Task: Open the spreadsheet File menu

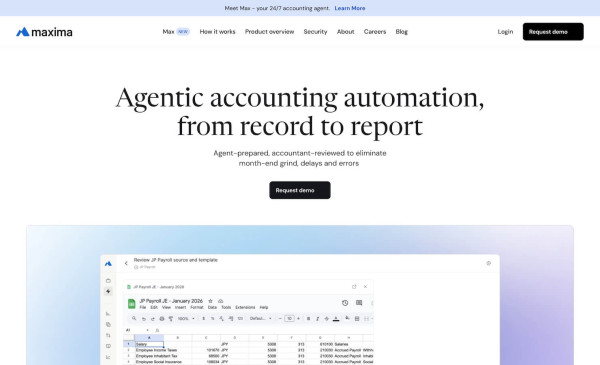Action: tap(143, 307)
